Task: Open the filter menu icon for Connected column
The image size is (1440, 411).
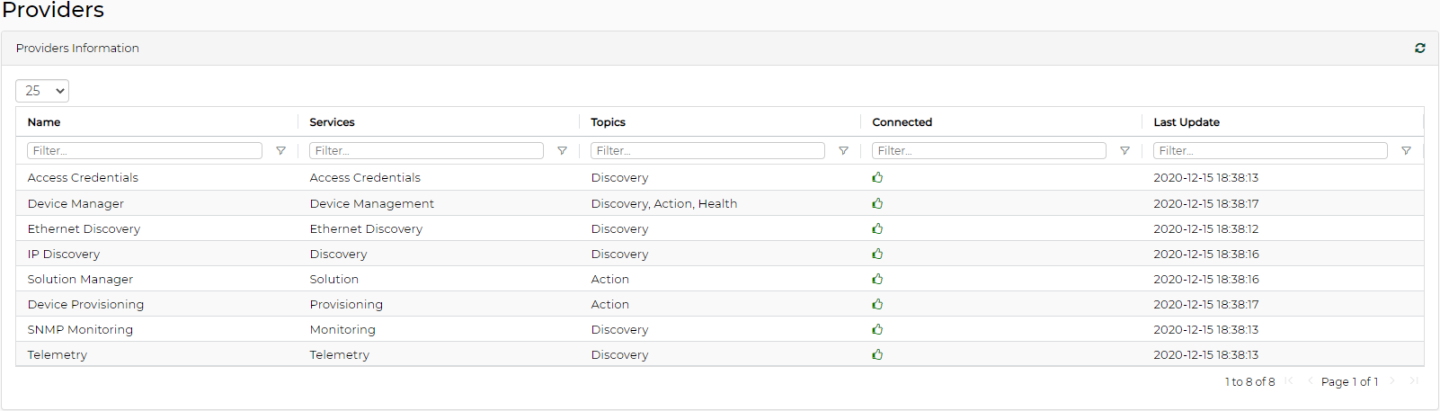Action: (x=1125, y=151)
